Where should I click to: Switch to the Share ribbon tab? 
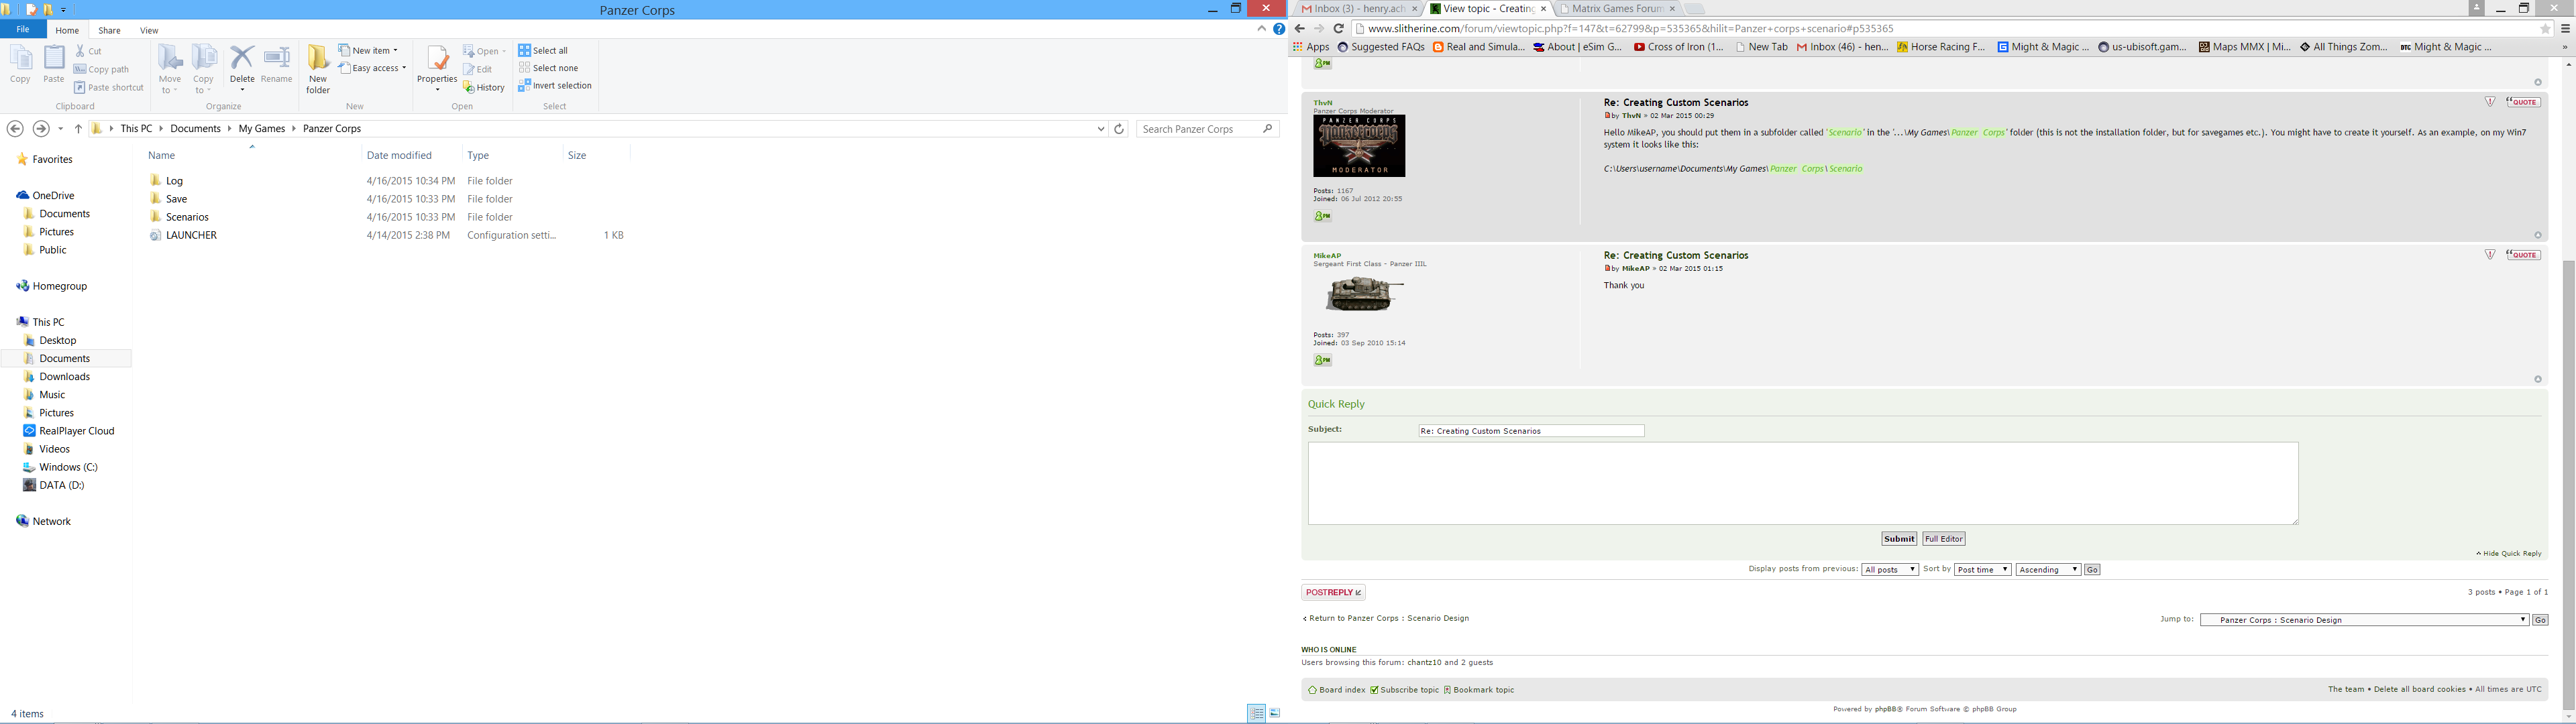(x=110, y=31)
